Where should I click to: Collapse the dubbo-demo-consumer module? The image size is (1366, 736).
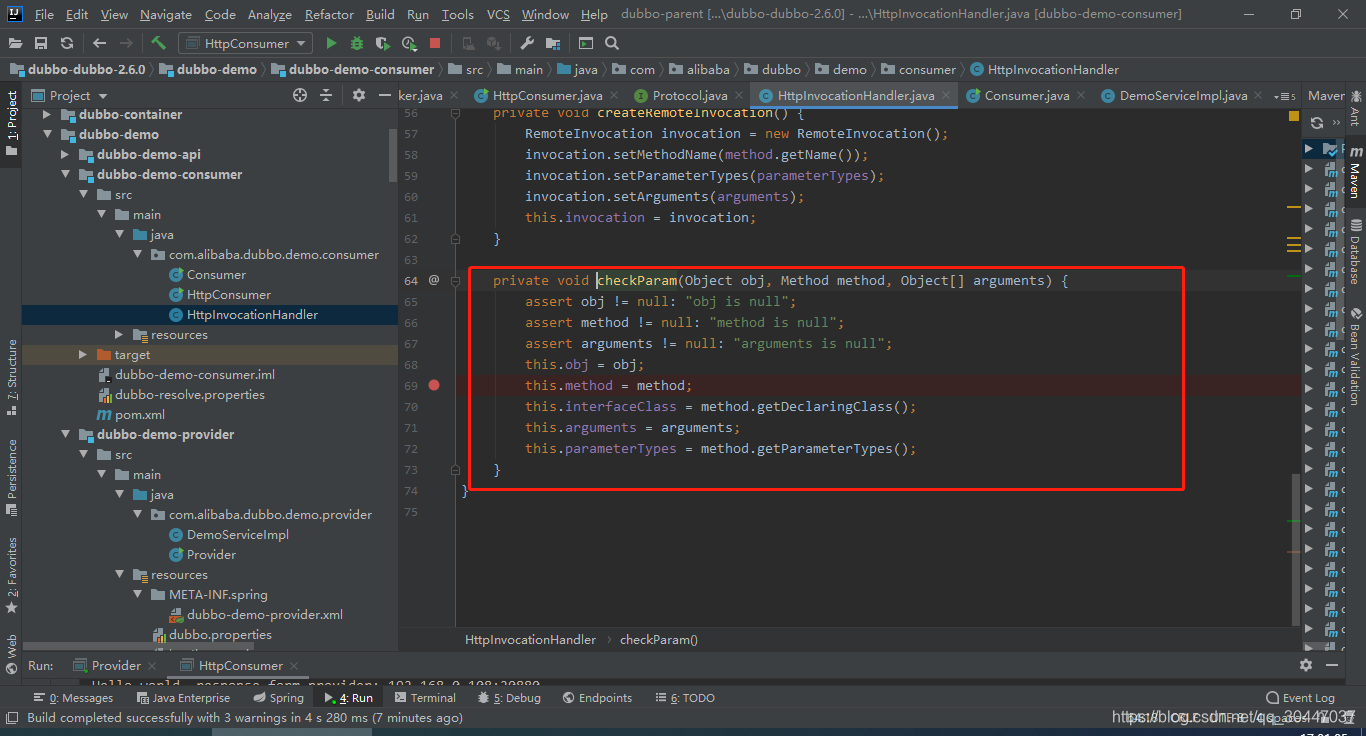point(66,175)
